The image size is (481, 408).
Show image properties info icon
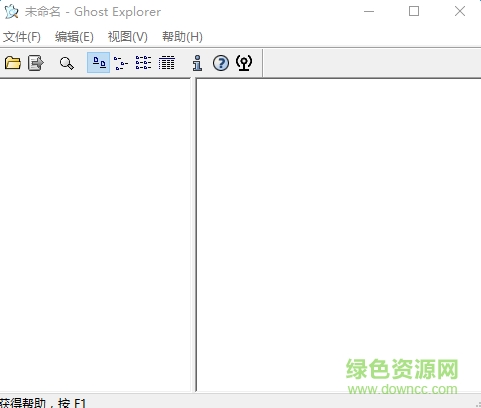[197, 63]
